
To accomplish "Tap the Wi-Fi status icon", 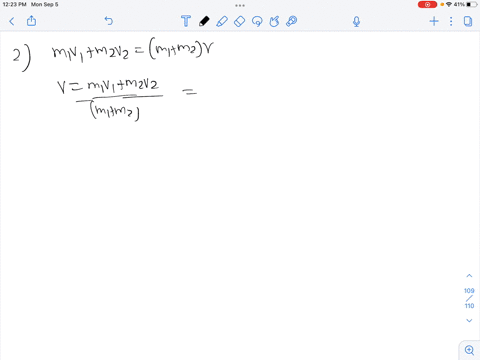I will 449,4.
